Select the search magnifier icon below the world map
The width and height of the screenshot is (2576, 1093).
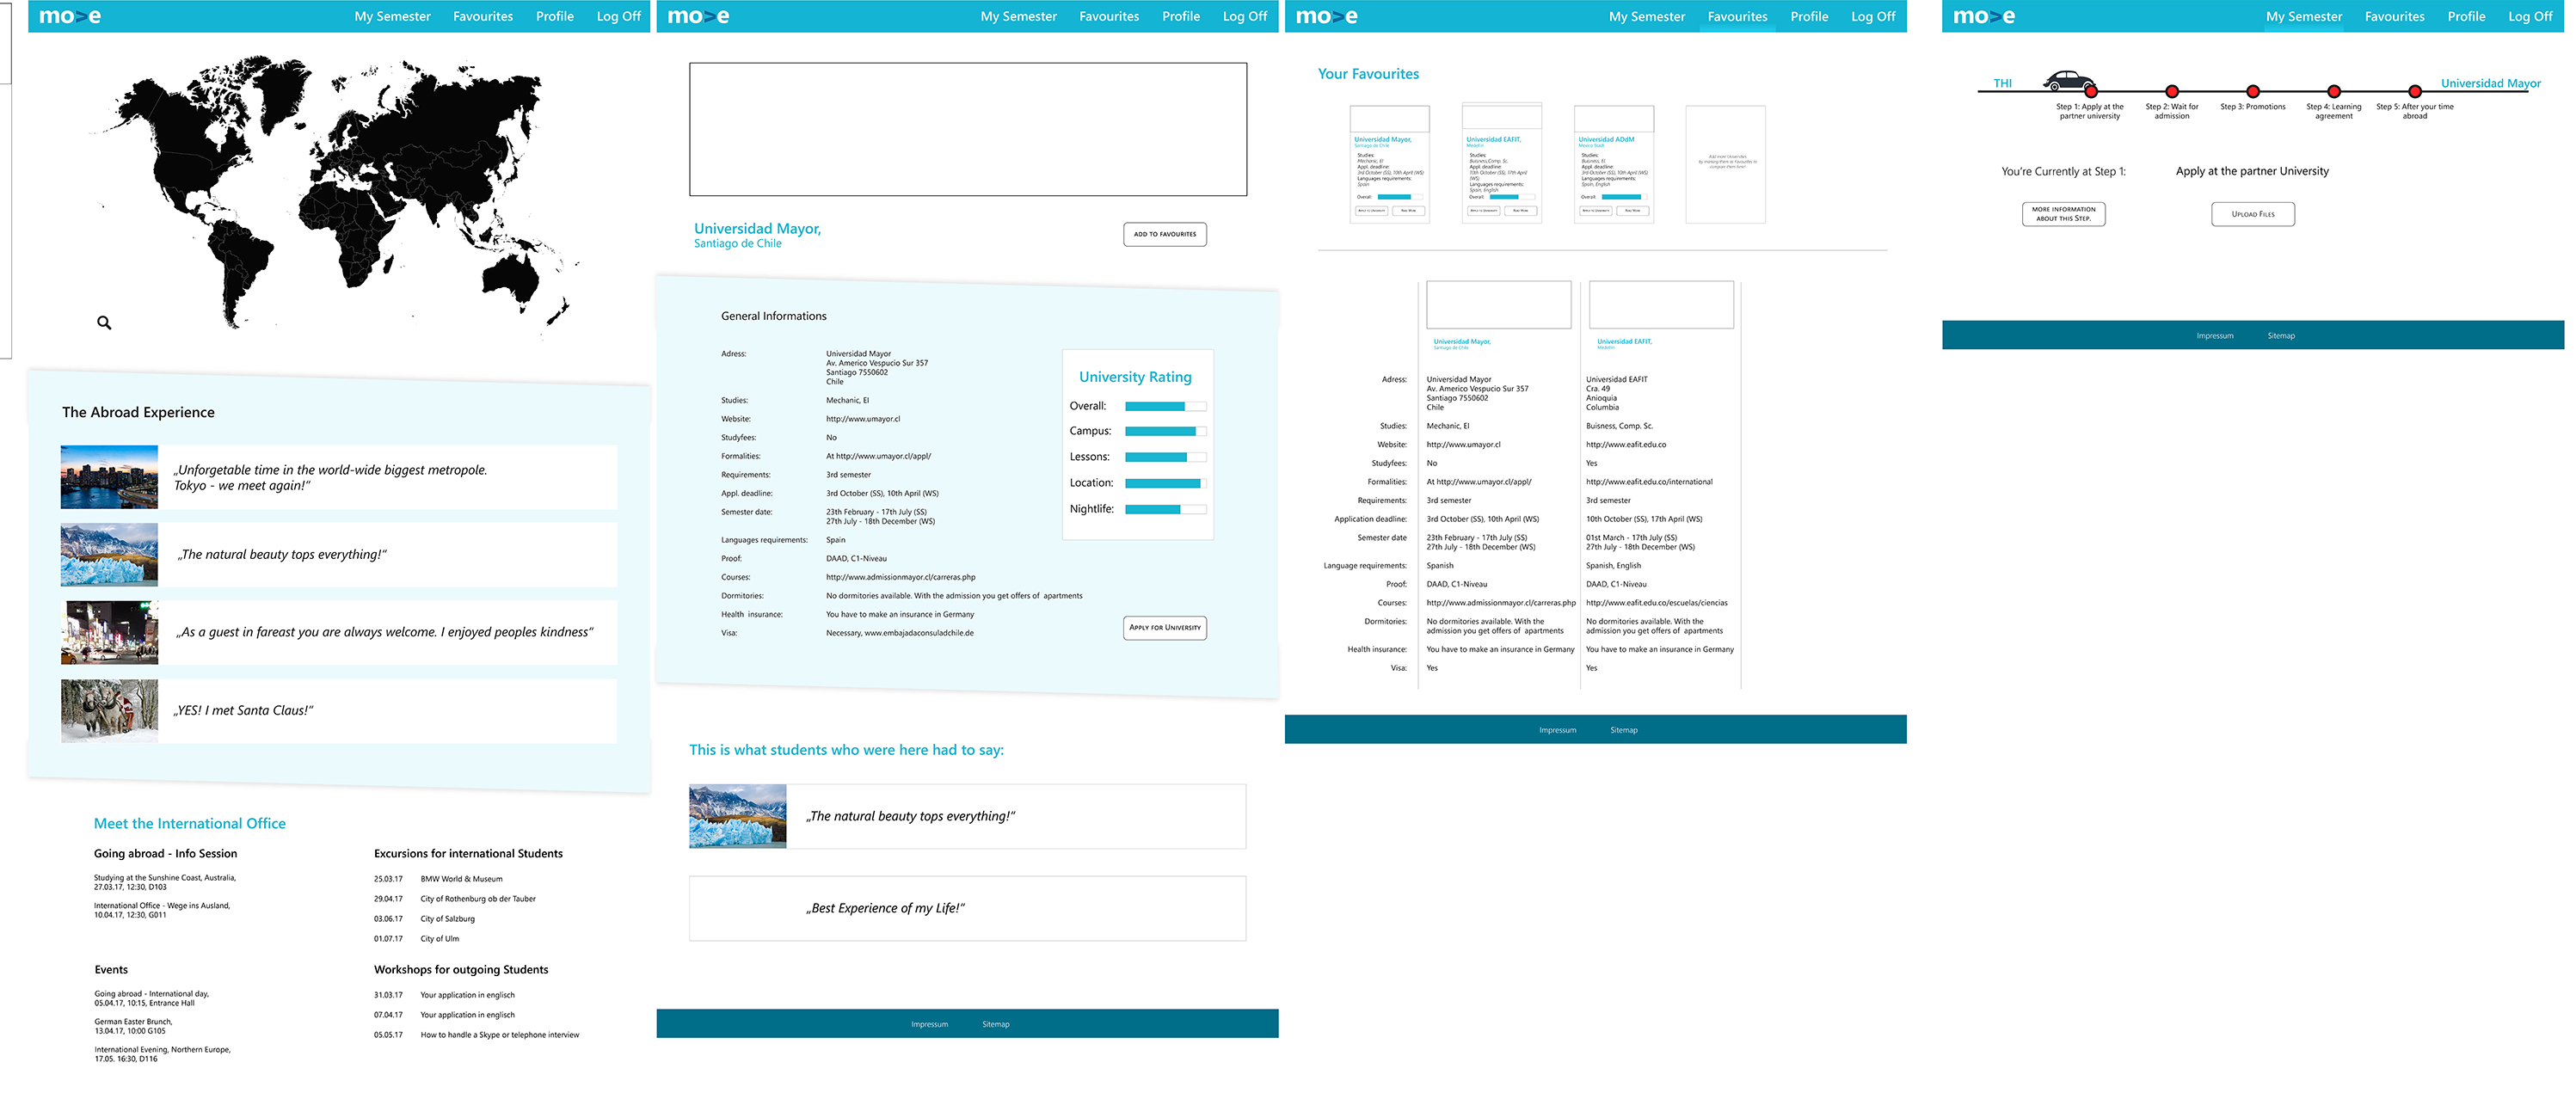104,322
